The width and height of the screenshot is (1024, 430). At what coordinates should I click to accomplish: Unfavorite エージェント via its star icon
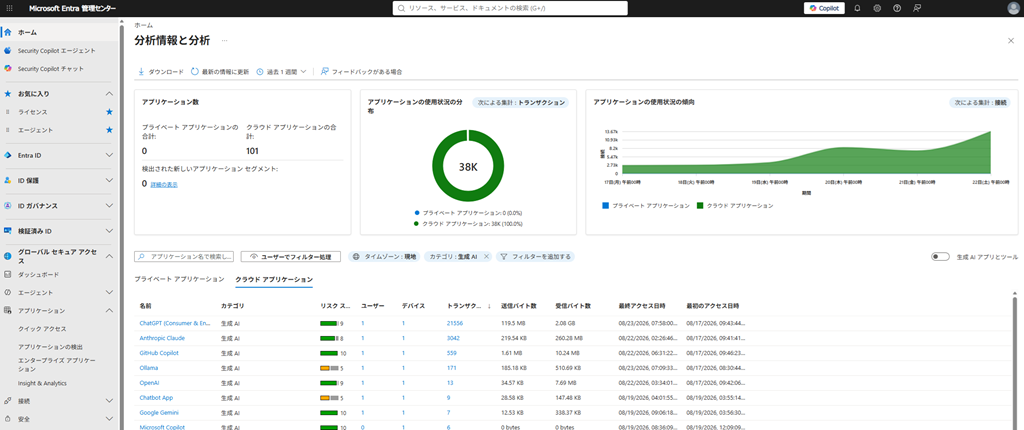pos(110,130)
